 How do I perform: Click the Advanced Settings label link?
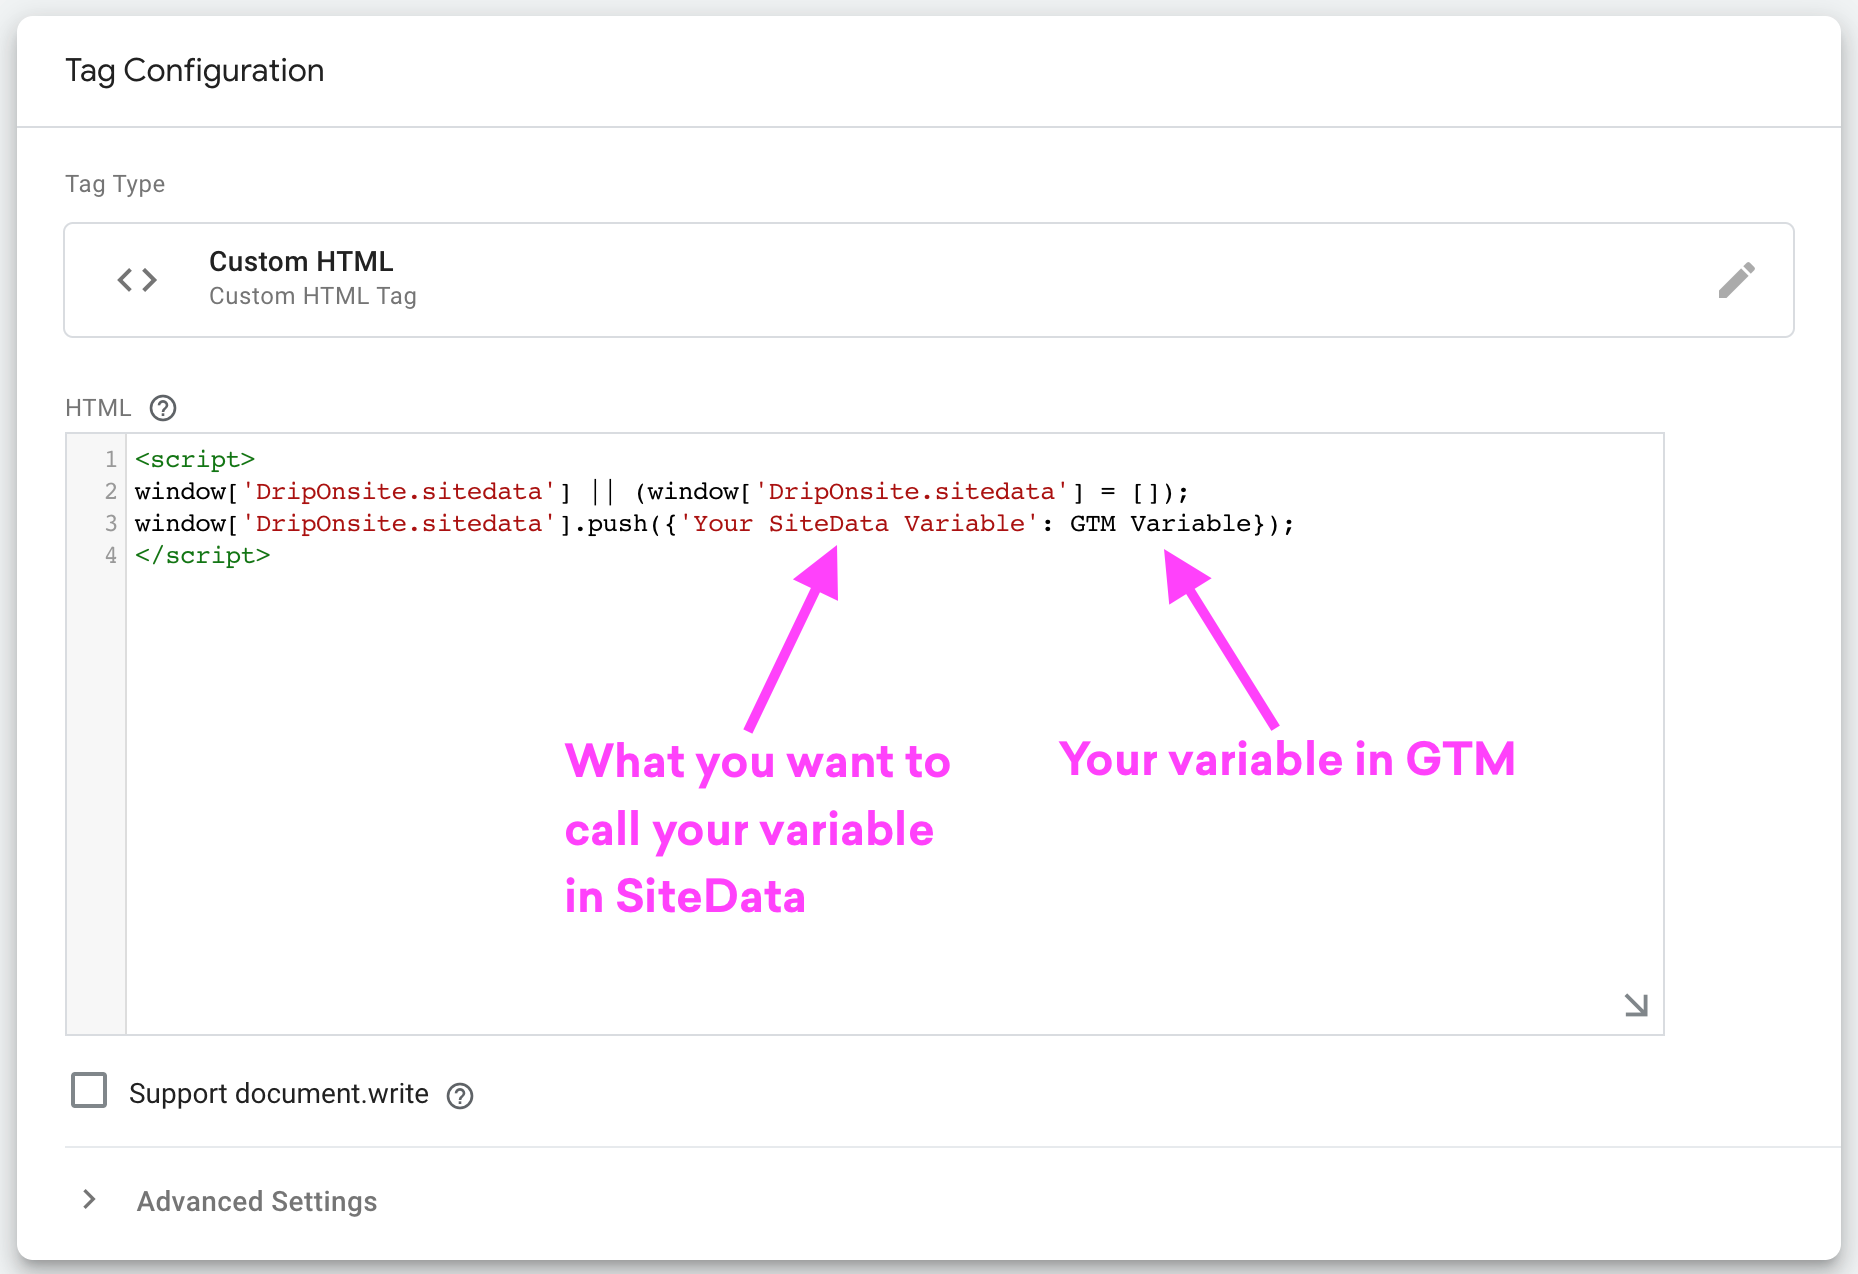coord(256,1201)
